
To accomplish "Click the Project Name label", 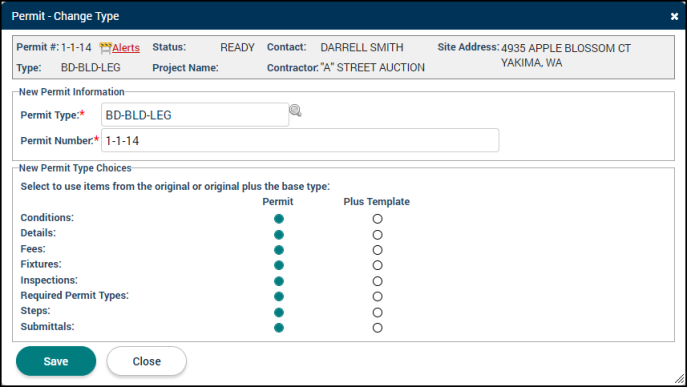I will [185, 68].
